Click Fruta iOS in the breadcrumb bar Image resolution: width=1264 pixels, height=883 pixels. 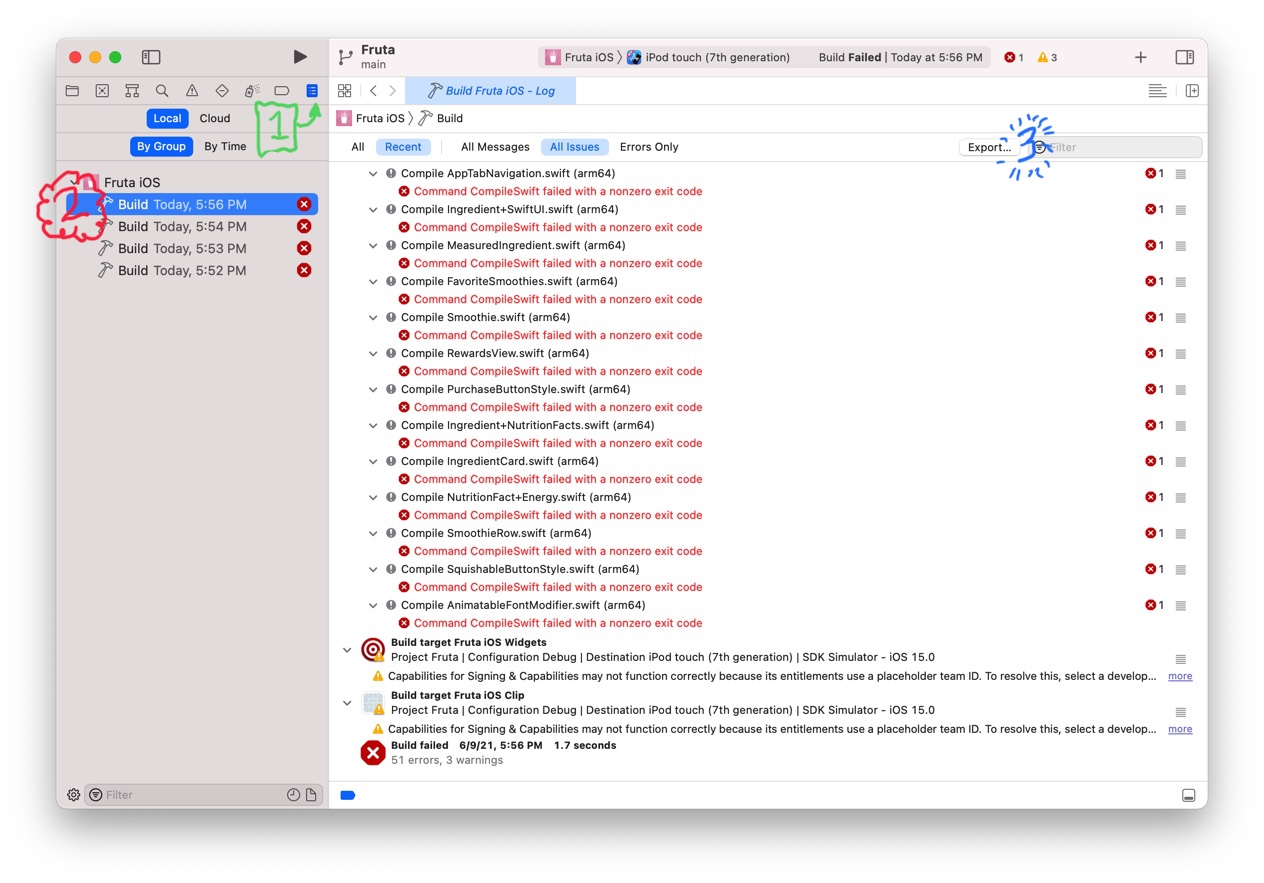point(371,118)
